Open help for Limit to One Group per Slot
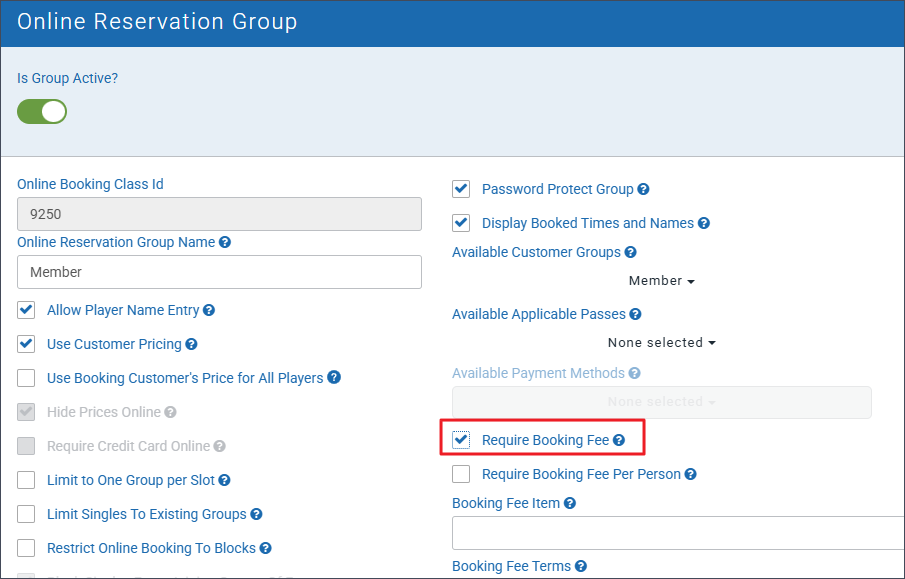The image size is (905, 579). 225,480
